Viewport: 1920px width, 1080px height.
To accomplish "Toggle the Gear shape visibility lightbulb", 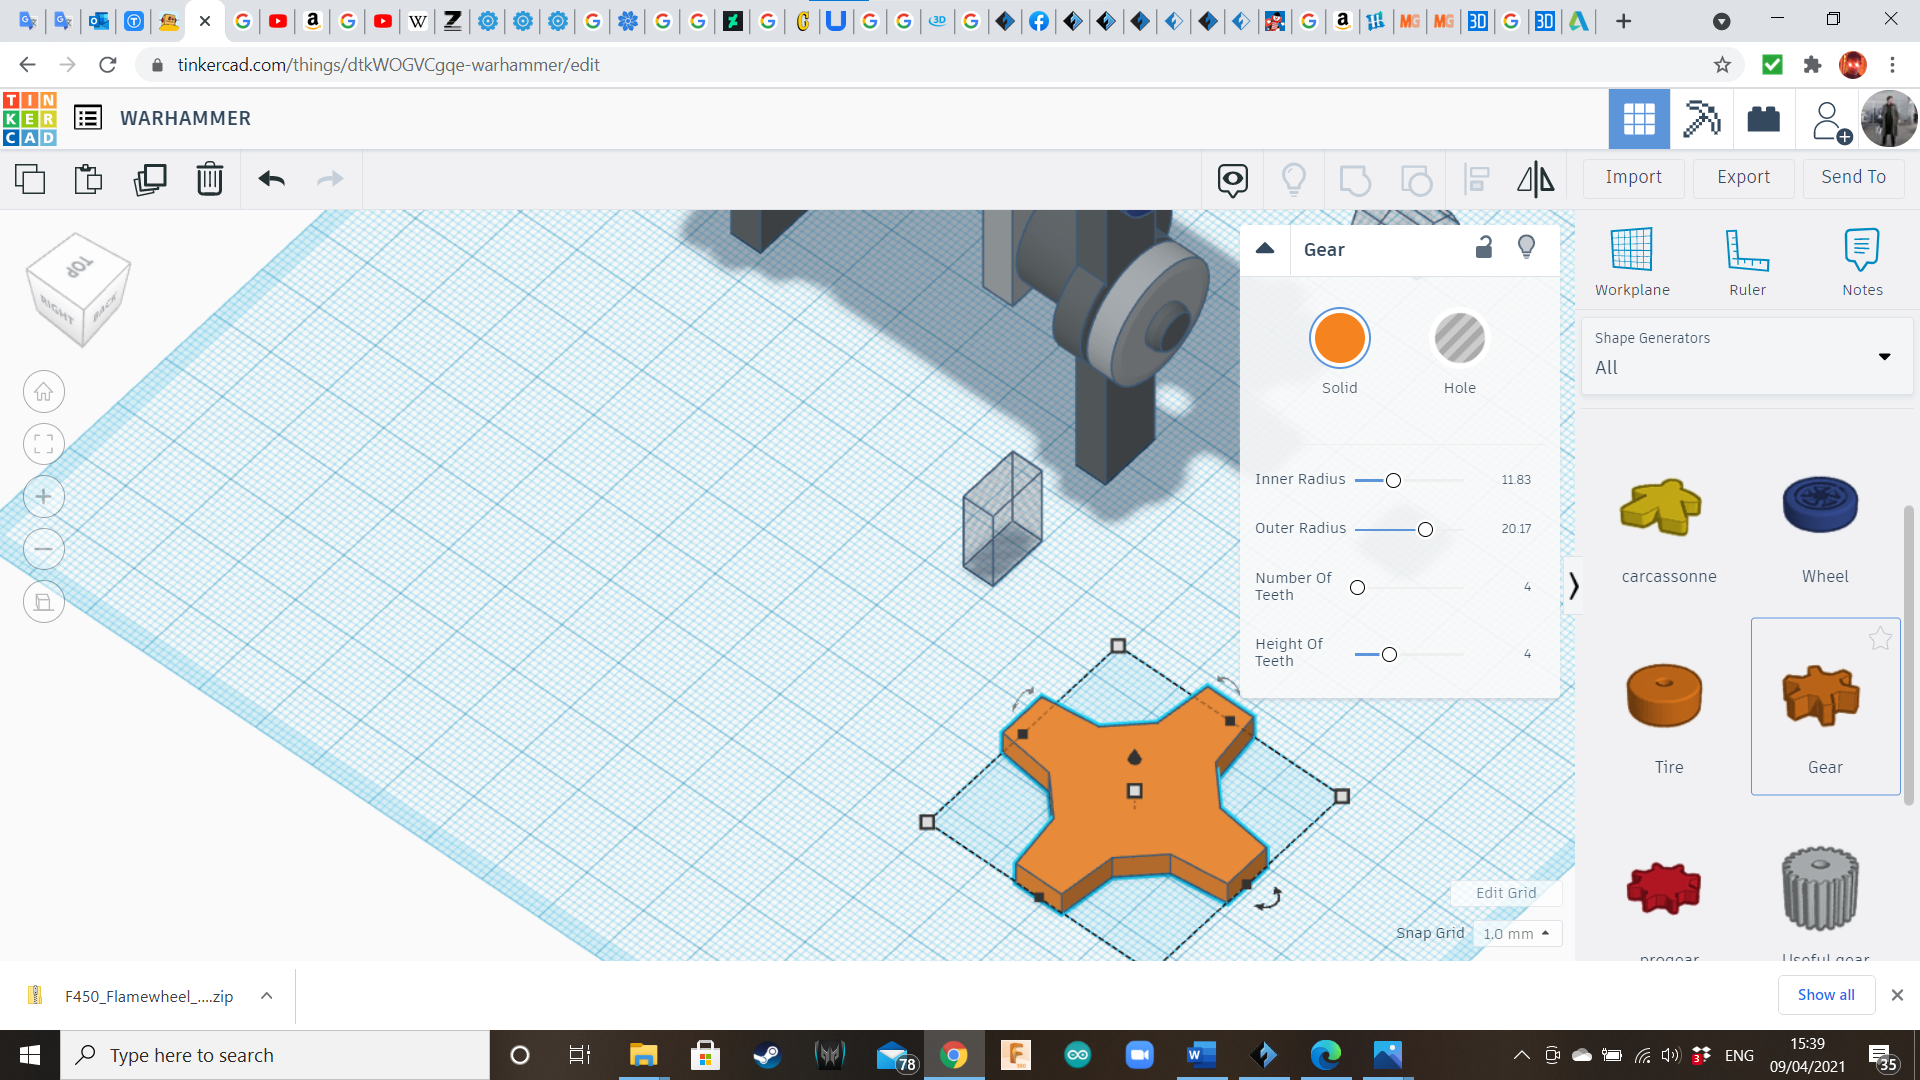I will coord(1526,248).
